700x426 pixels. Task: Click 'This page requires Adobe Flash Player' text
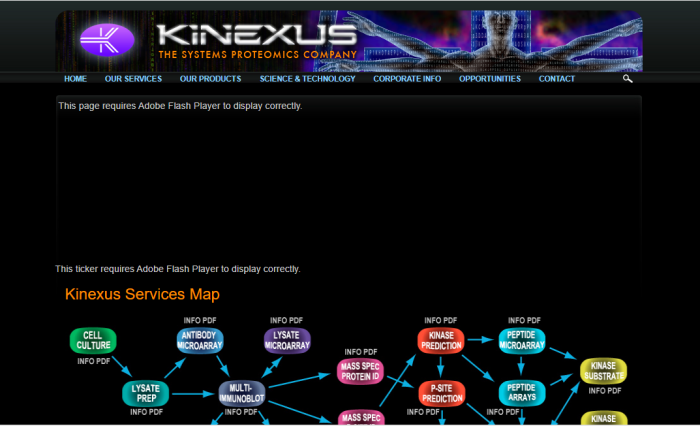coord(180,106)
